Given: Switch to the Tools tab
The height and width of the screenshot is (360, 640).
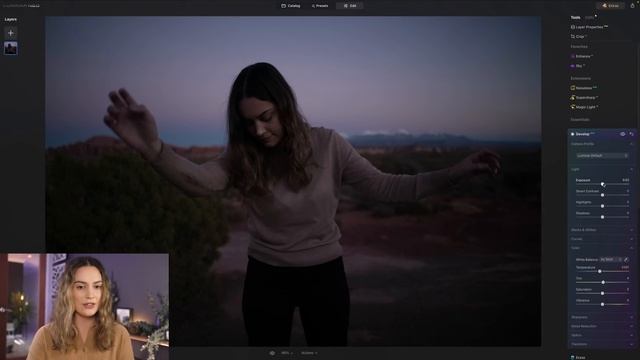Looking at the screenshot, I should click(576, 17).
